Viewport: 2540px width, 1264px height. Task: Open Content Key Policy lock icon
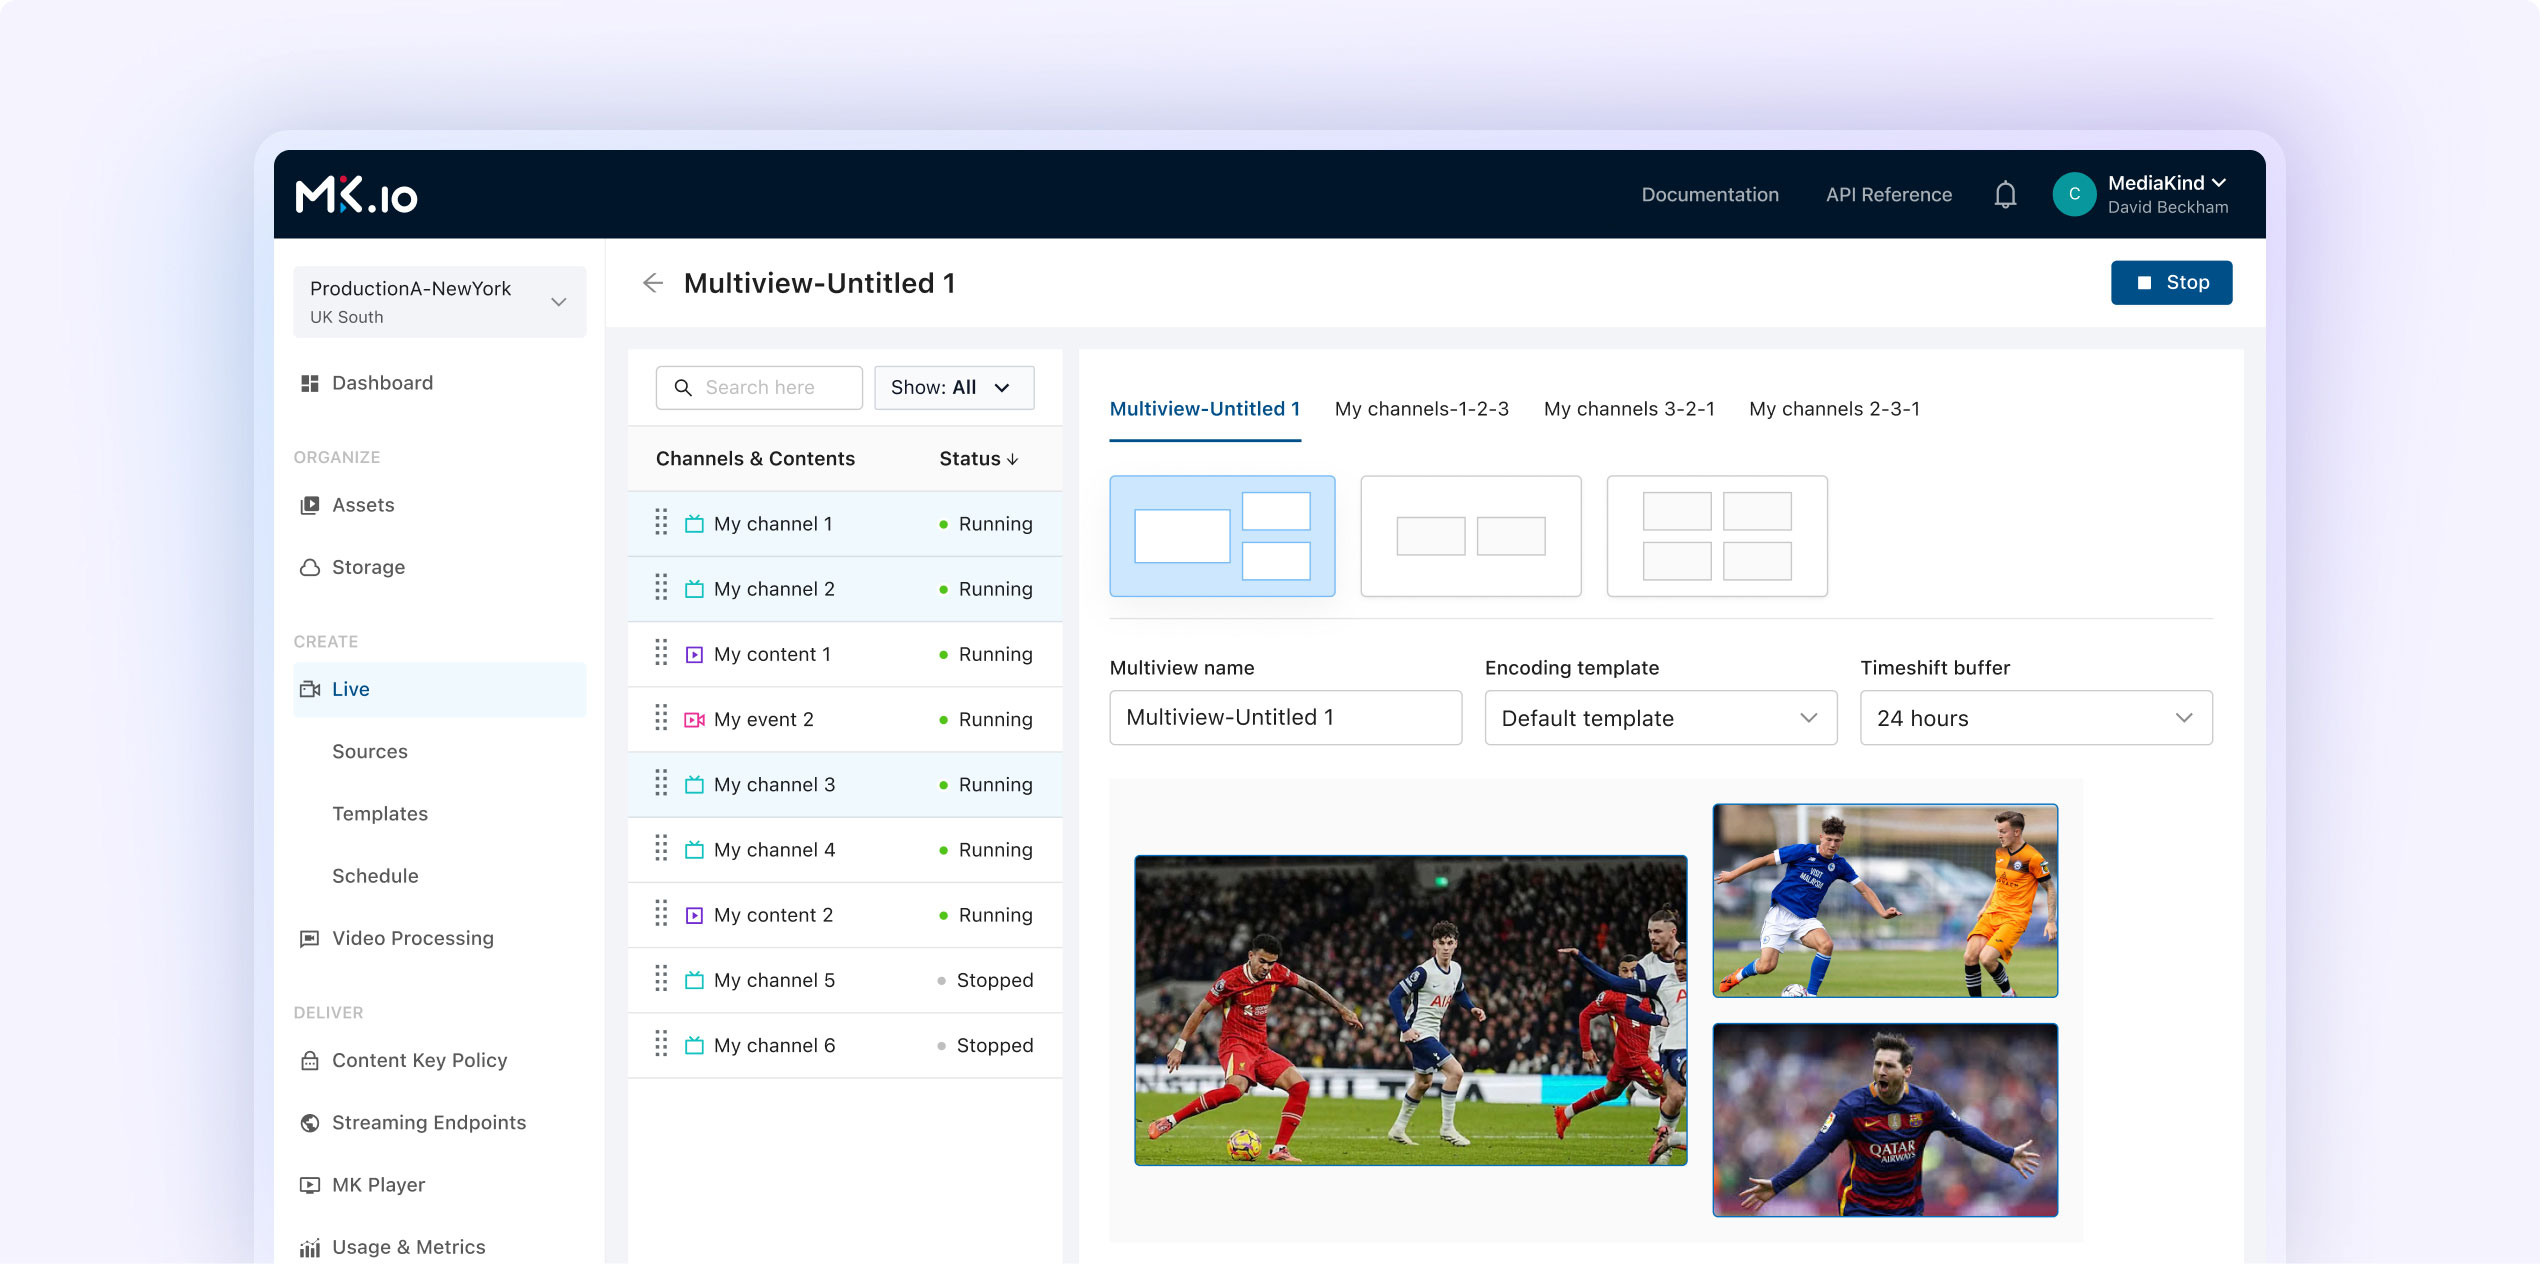pyautogui.click(x=310, y=1060)
